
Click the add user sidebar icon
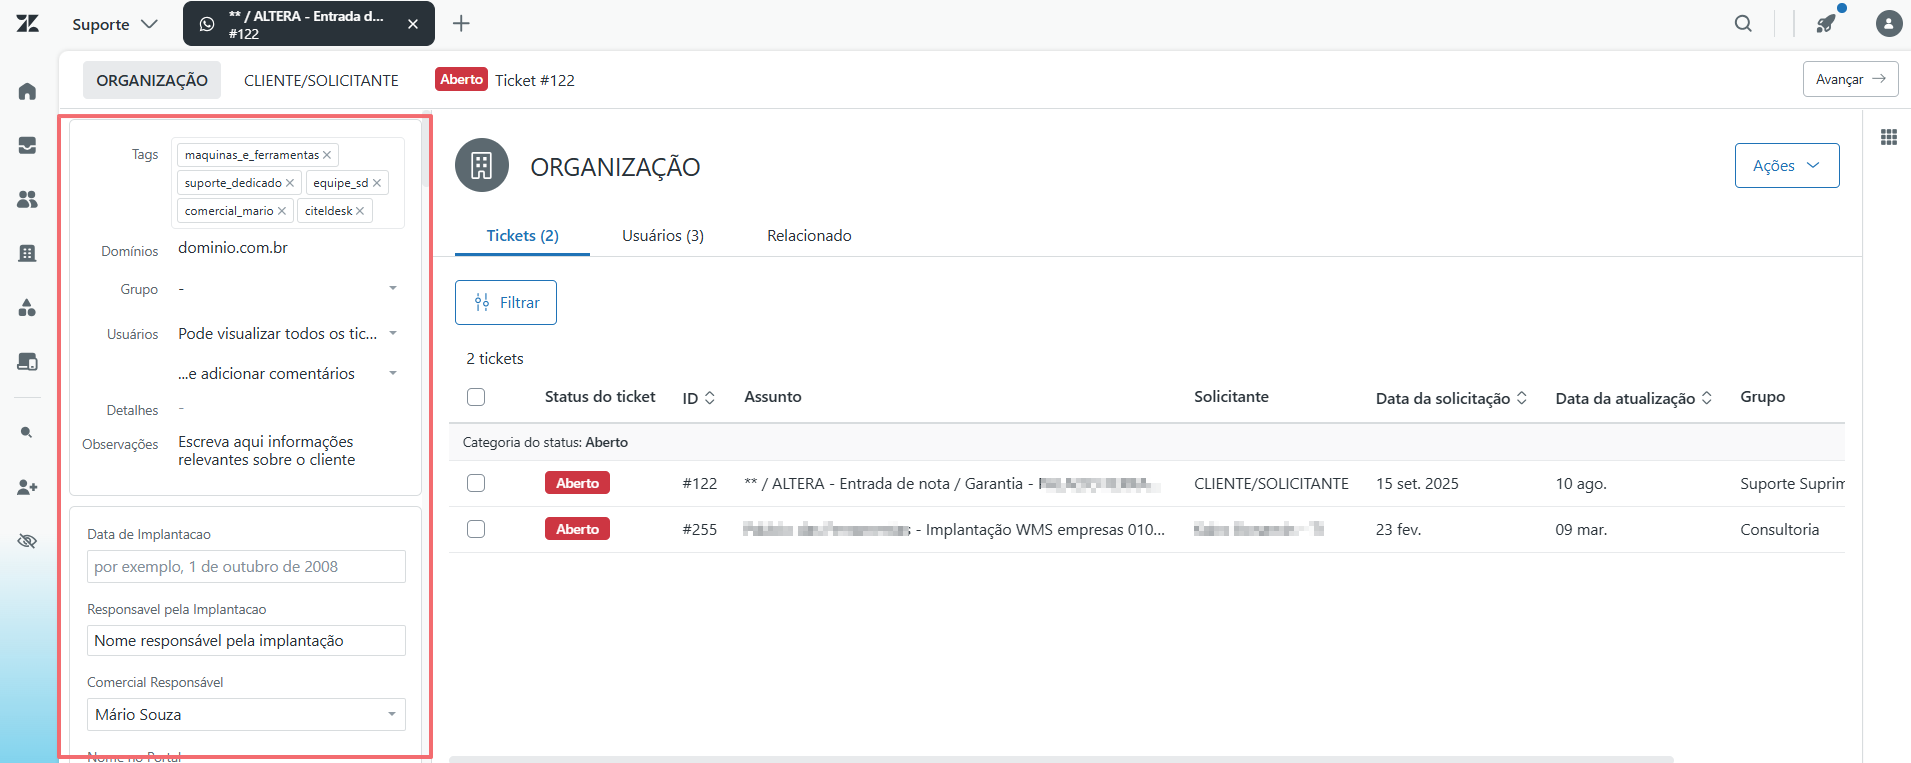point(28,487)
